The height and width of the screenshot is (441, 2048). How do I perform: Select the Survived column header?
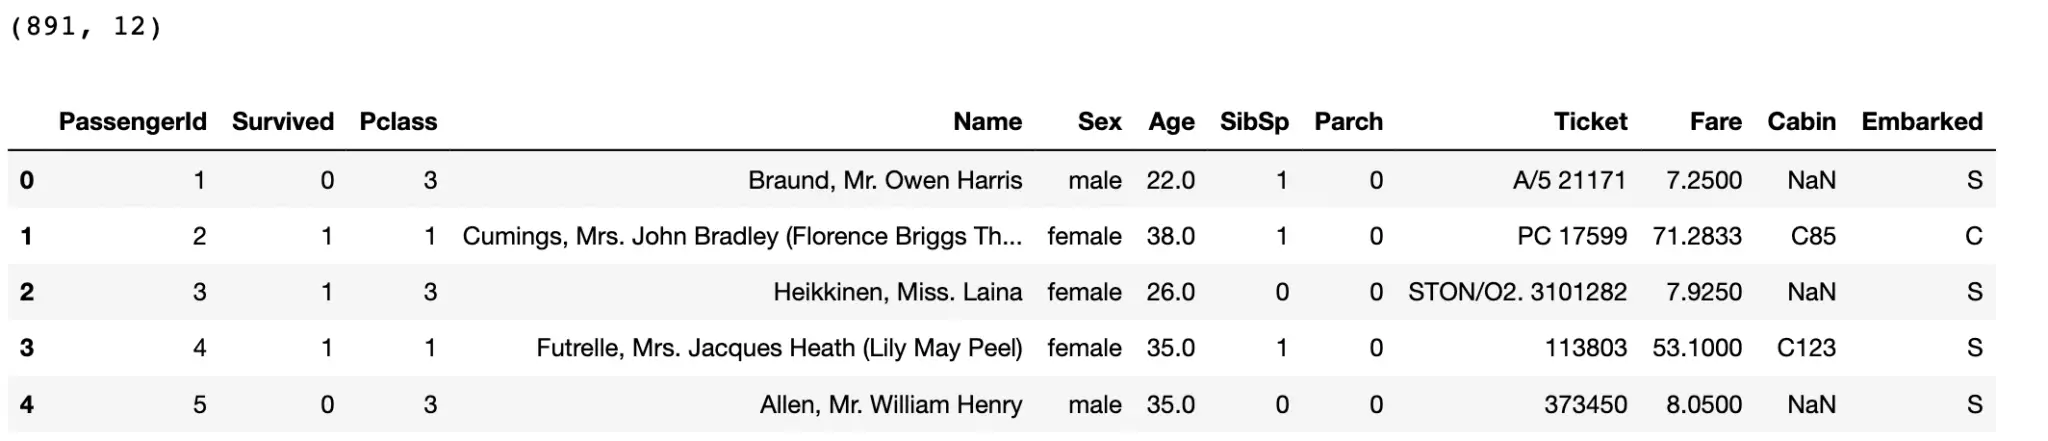coord(283,122)
